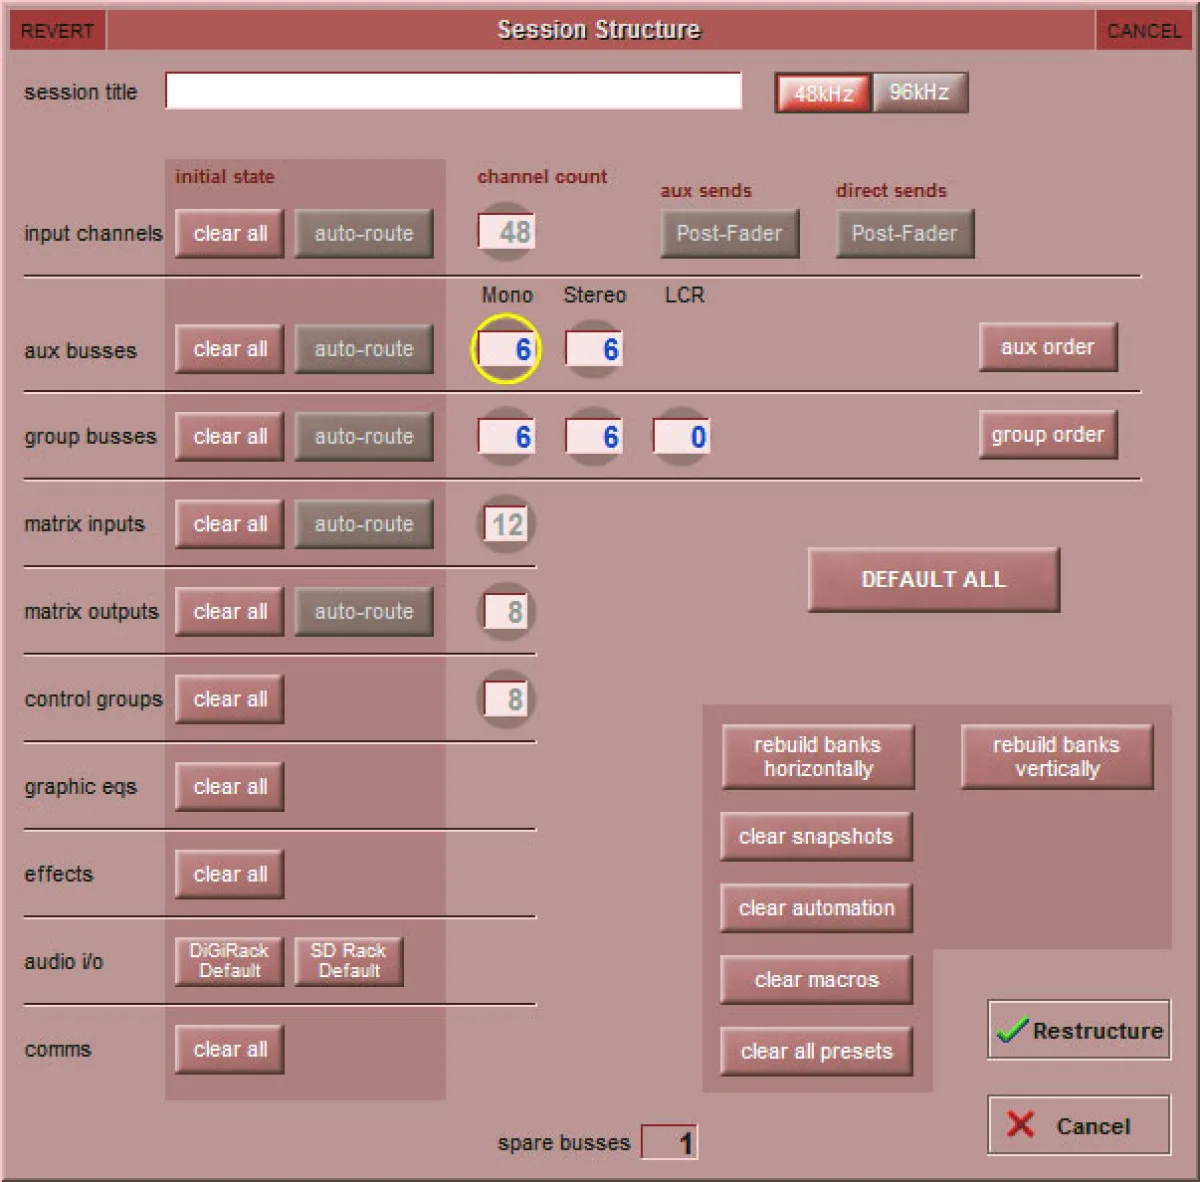Toggle the aux sends Post-Fader button

(730, 233)
